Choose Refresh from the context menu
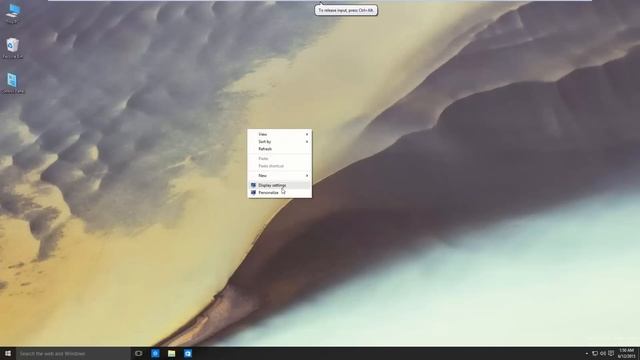This screenshot has width=640, height=360. pyautogui.click(x=280, y=149)
